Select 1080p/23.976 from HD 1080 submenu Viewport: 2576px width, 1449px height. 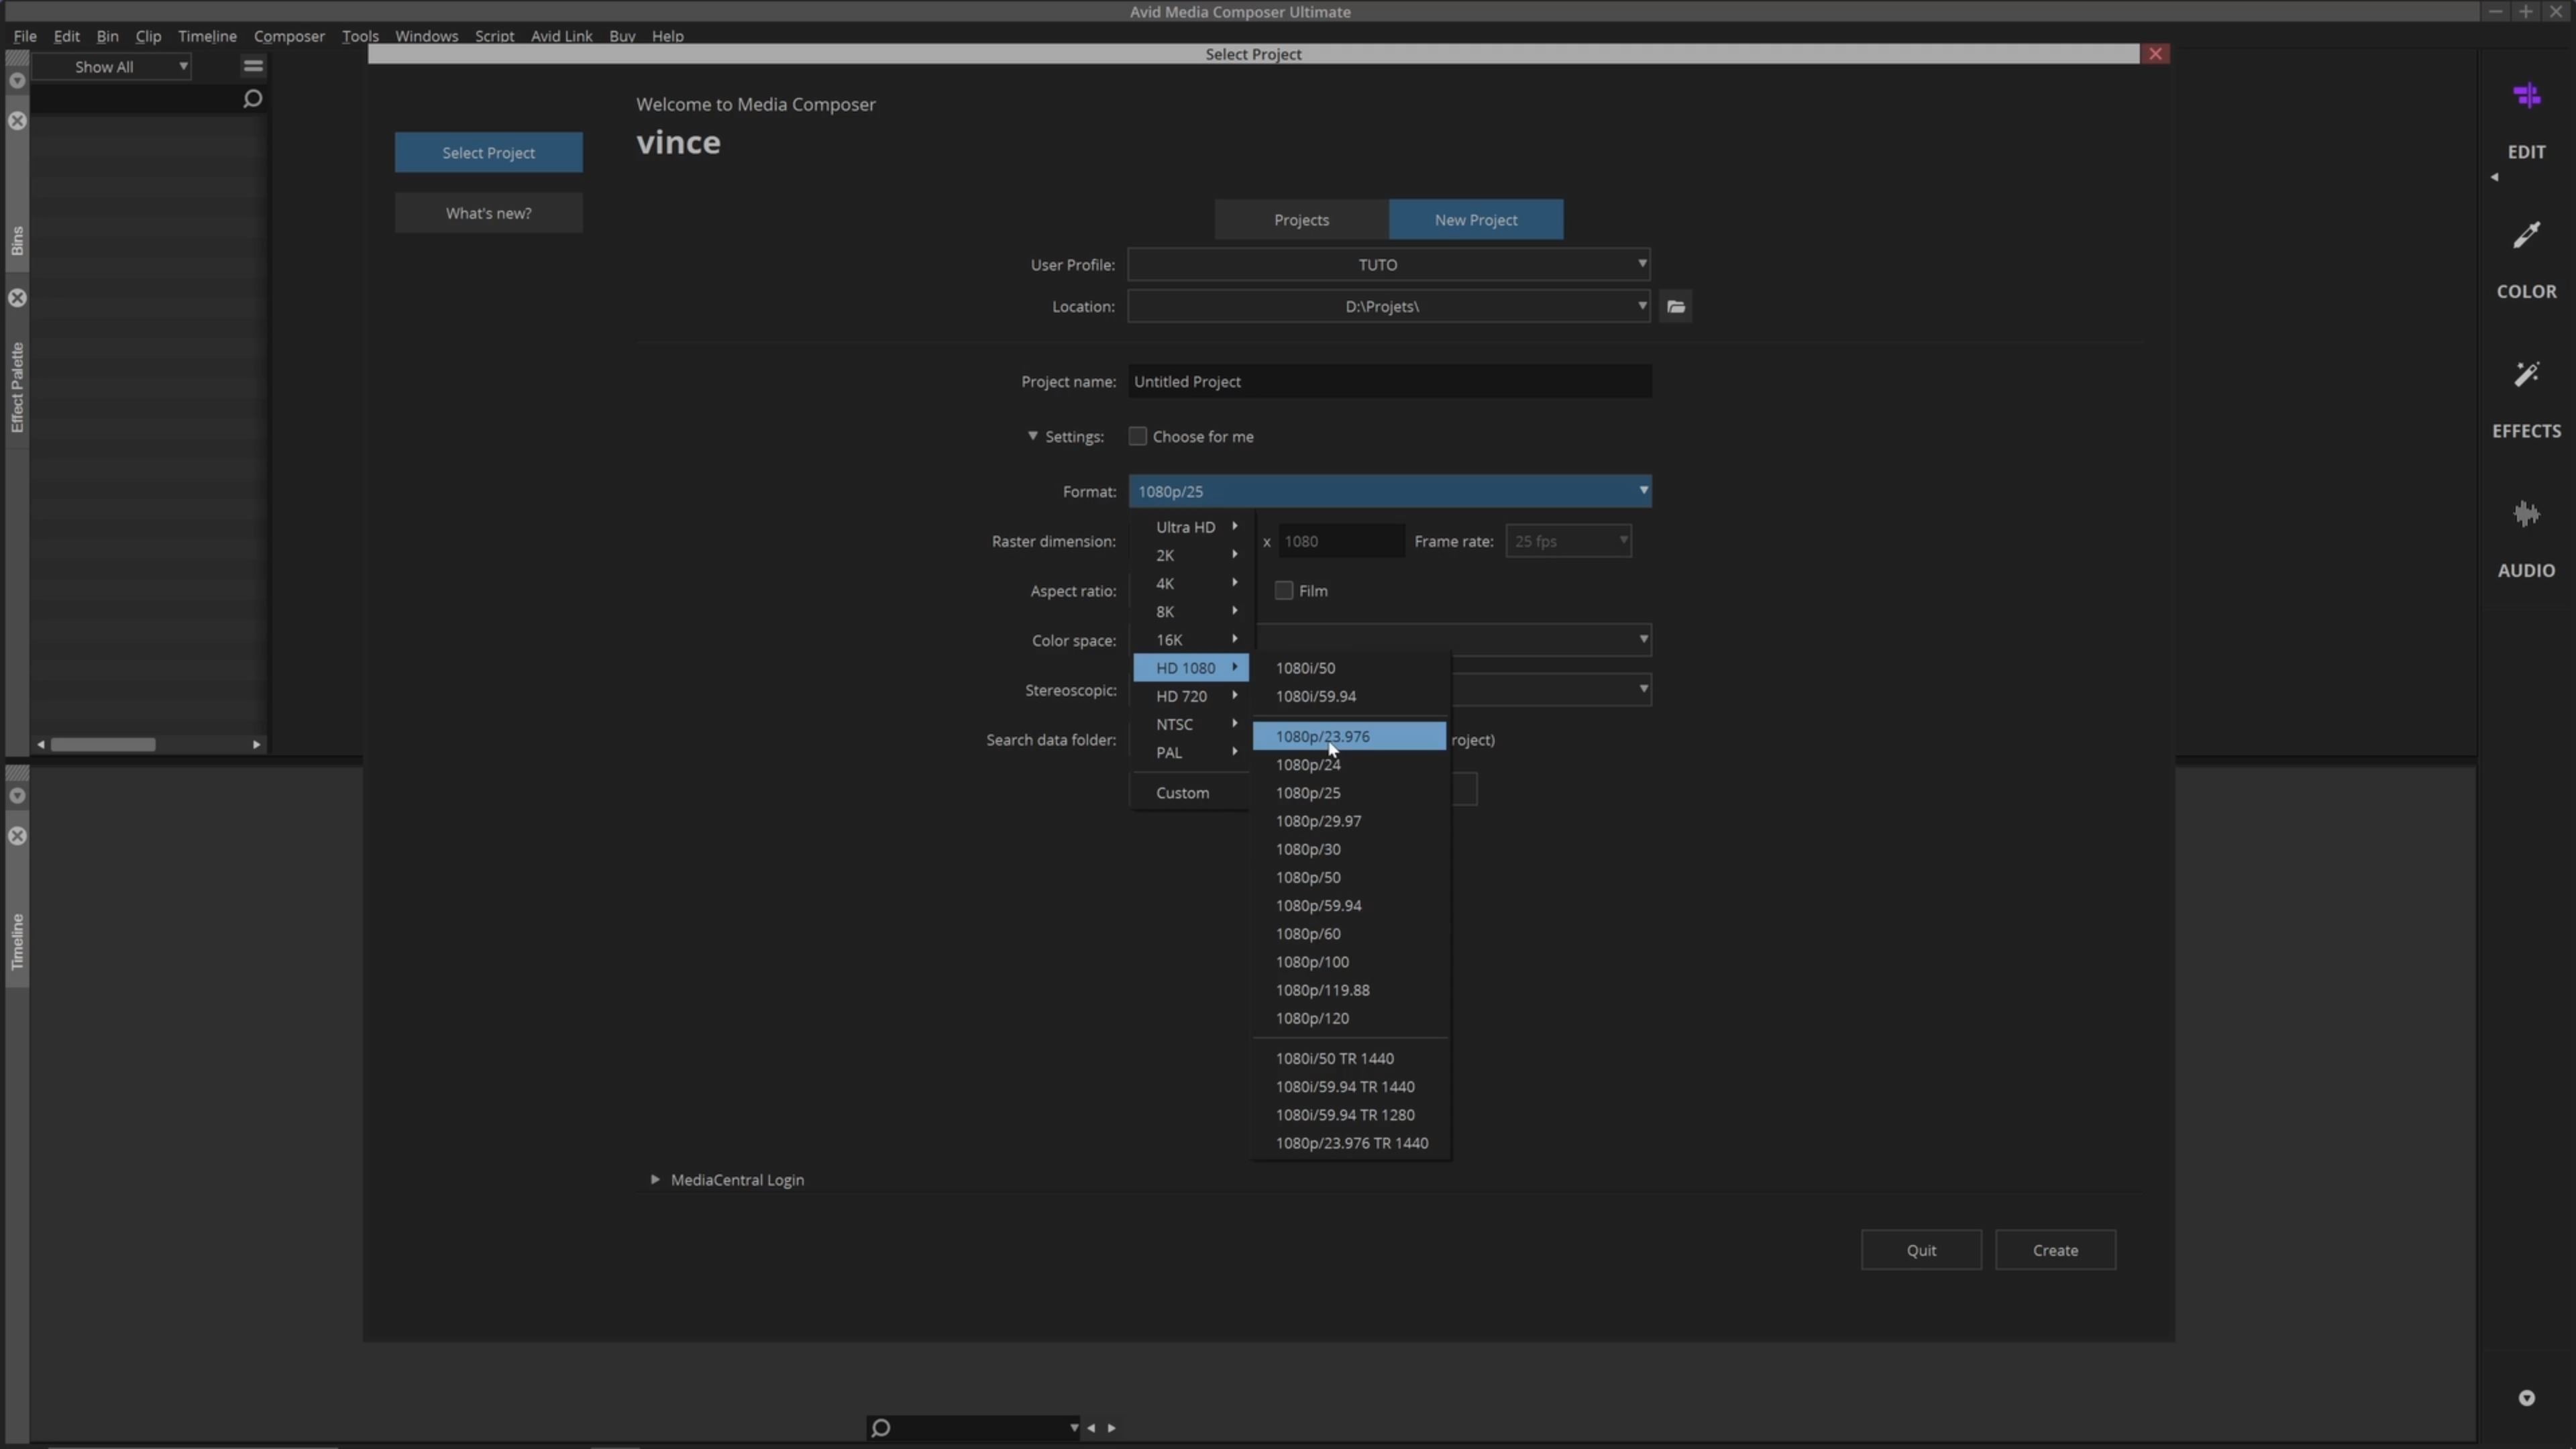pyautogui.click(x=1349, y=736)
